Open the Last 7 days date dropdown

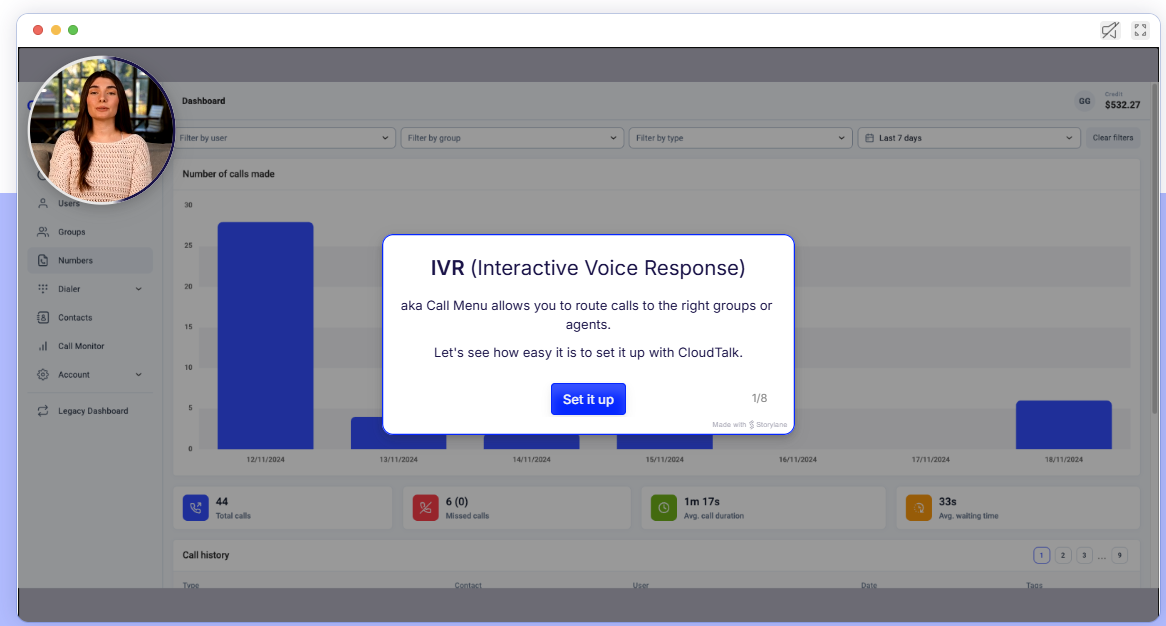tap(968, 138)
